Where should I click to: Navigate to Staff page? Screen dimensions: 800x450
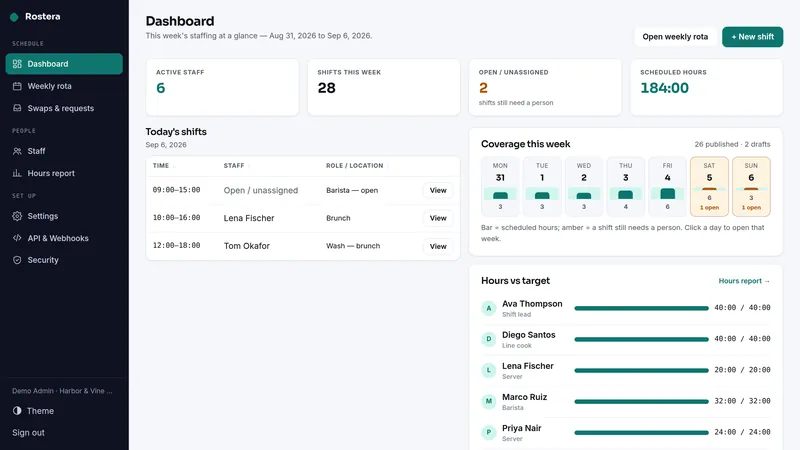coord(64,151)
